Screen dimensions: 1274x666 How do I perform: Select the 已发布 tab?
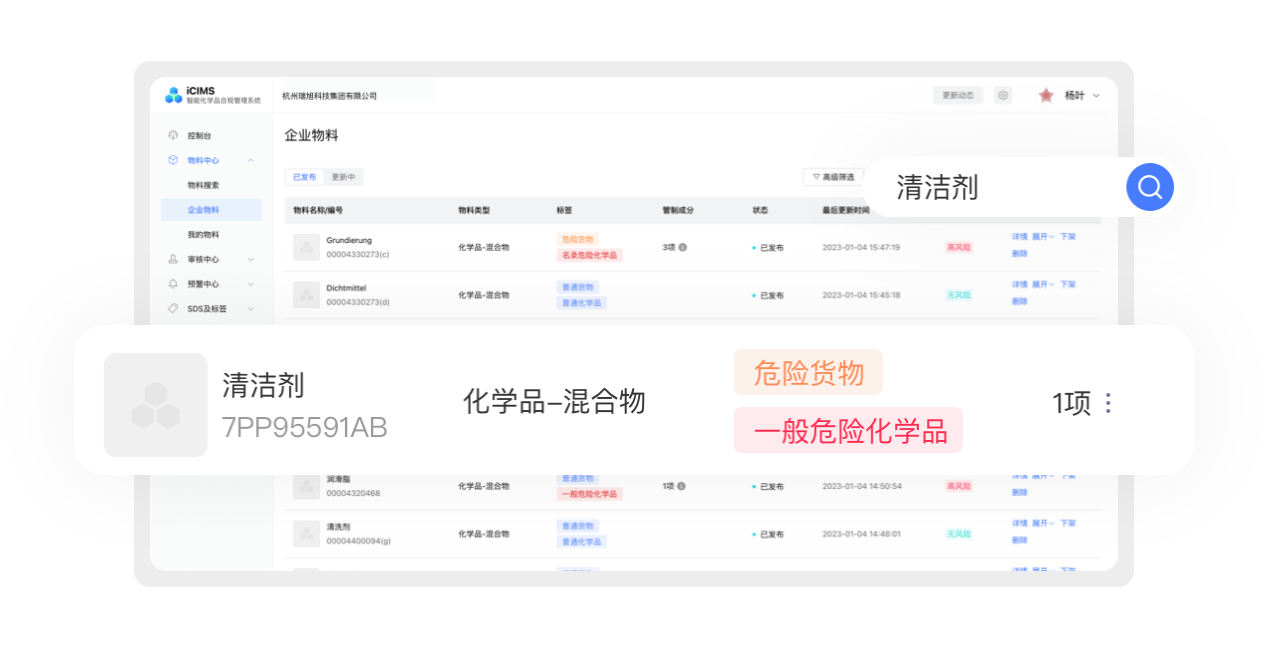[304, 177]
